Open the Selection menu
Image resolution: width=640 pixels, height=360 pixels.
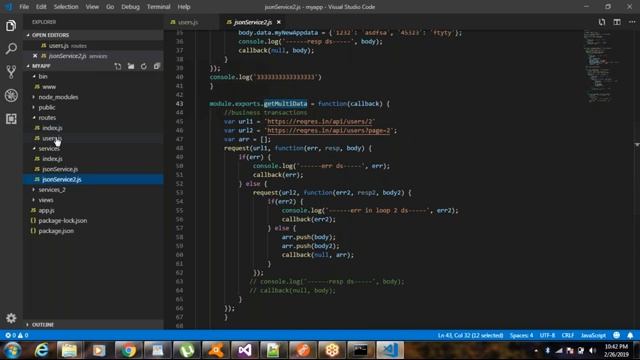pos(66,7)
